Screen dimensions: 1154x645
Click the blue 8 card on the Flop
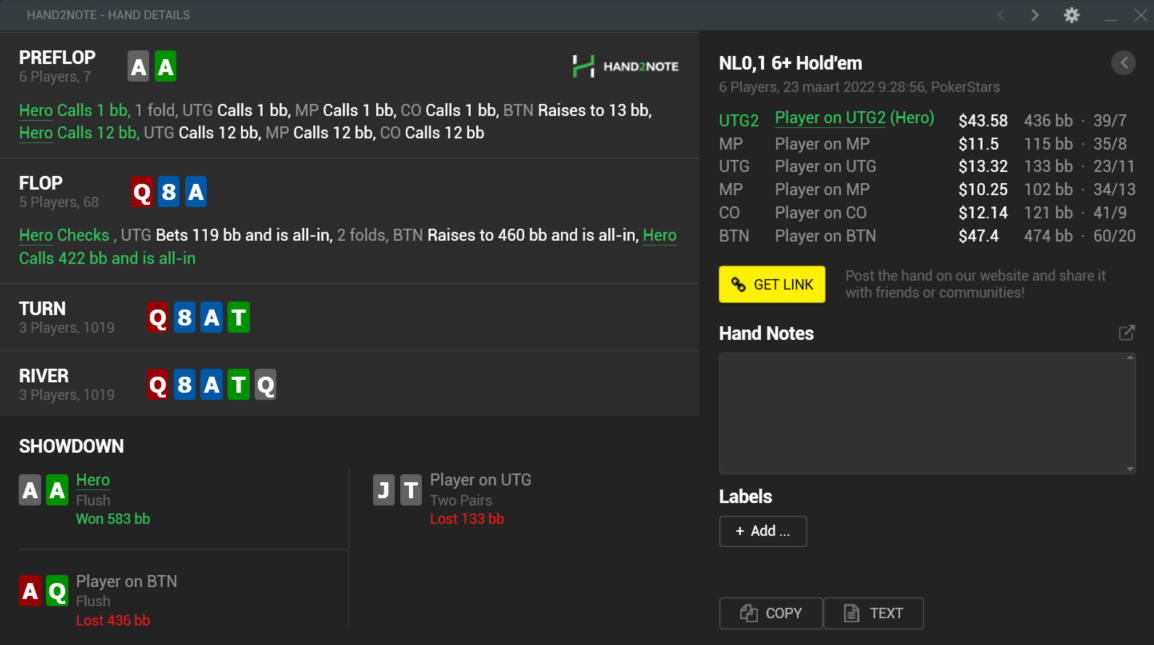(x=169, y=192)
